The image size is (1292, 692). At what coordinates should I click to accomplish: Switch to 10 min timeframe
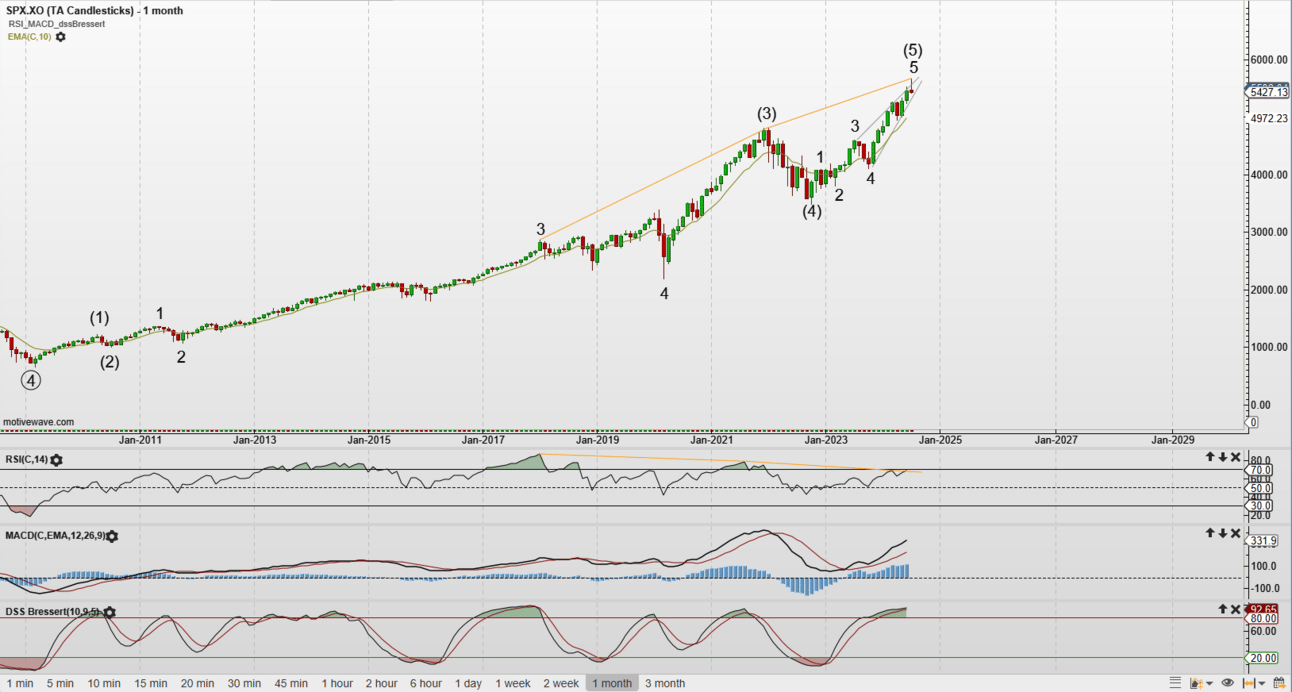point(104,683)
